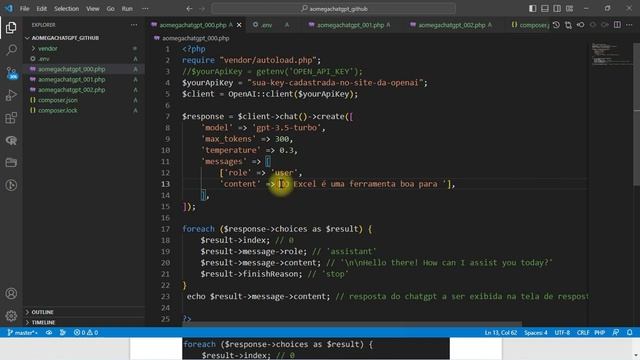This screenshot has width=640, height=360.
Task: Click Ln 13, Col 62 in status bar
Action: tap(501, 333)
